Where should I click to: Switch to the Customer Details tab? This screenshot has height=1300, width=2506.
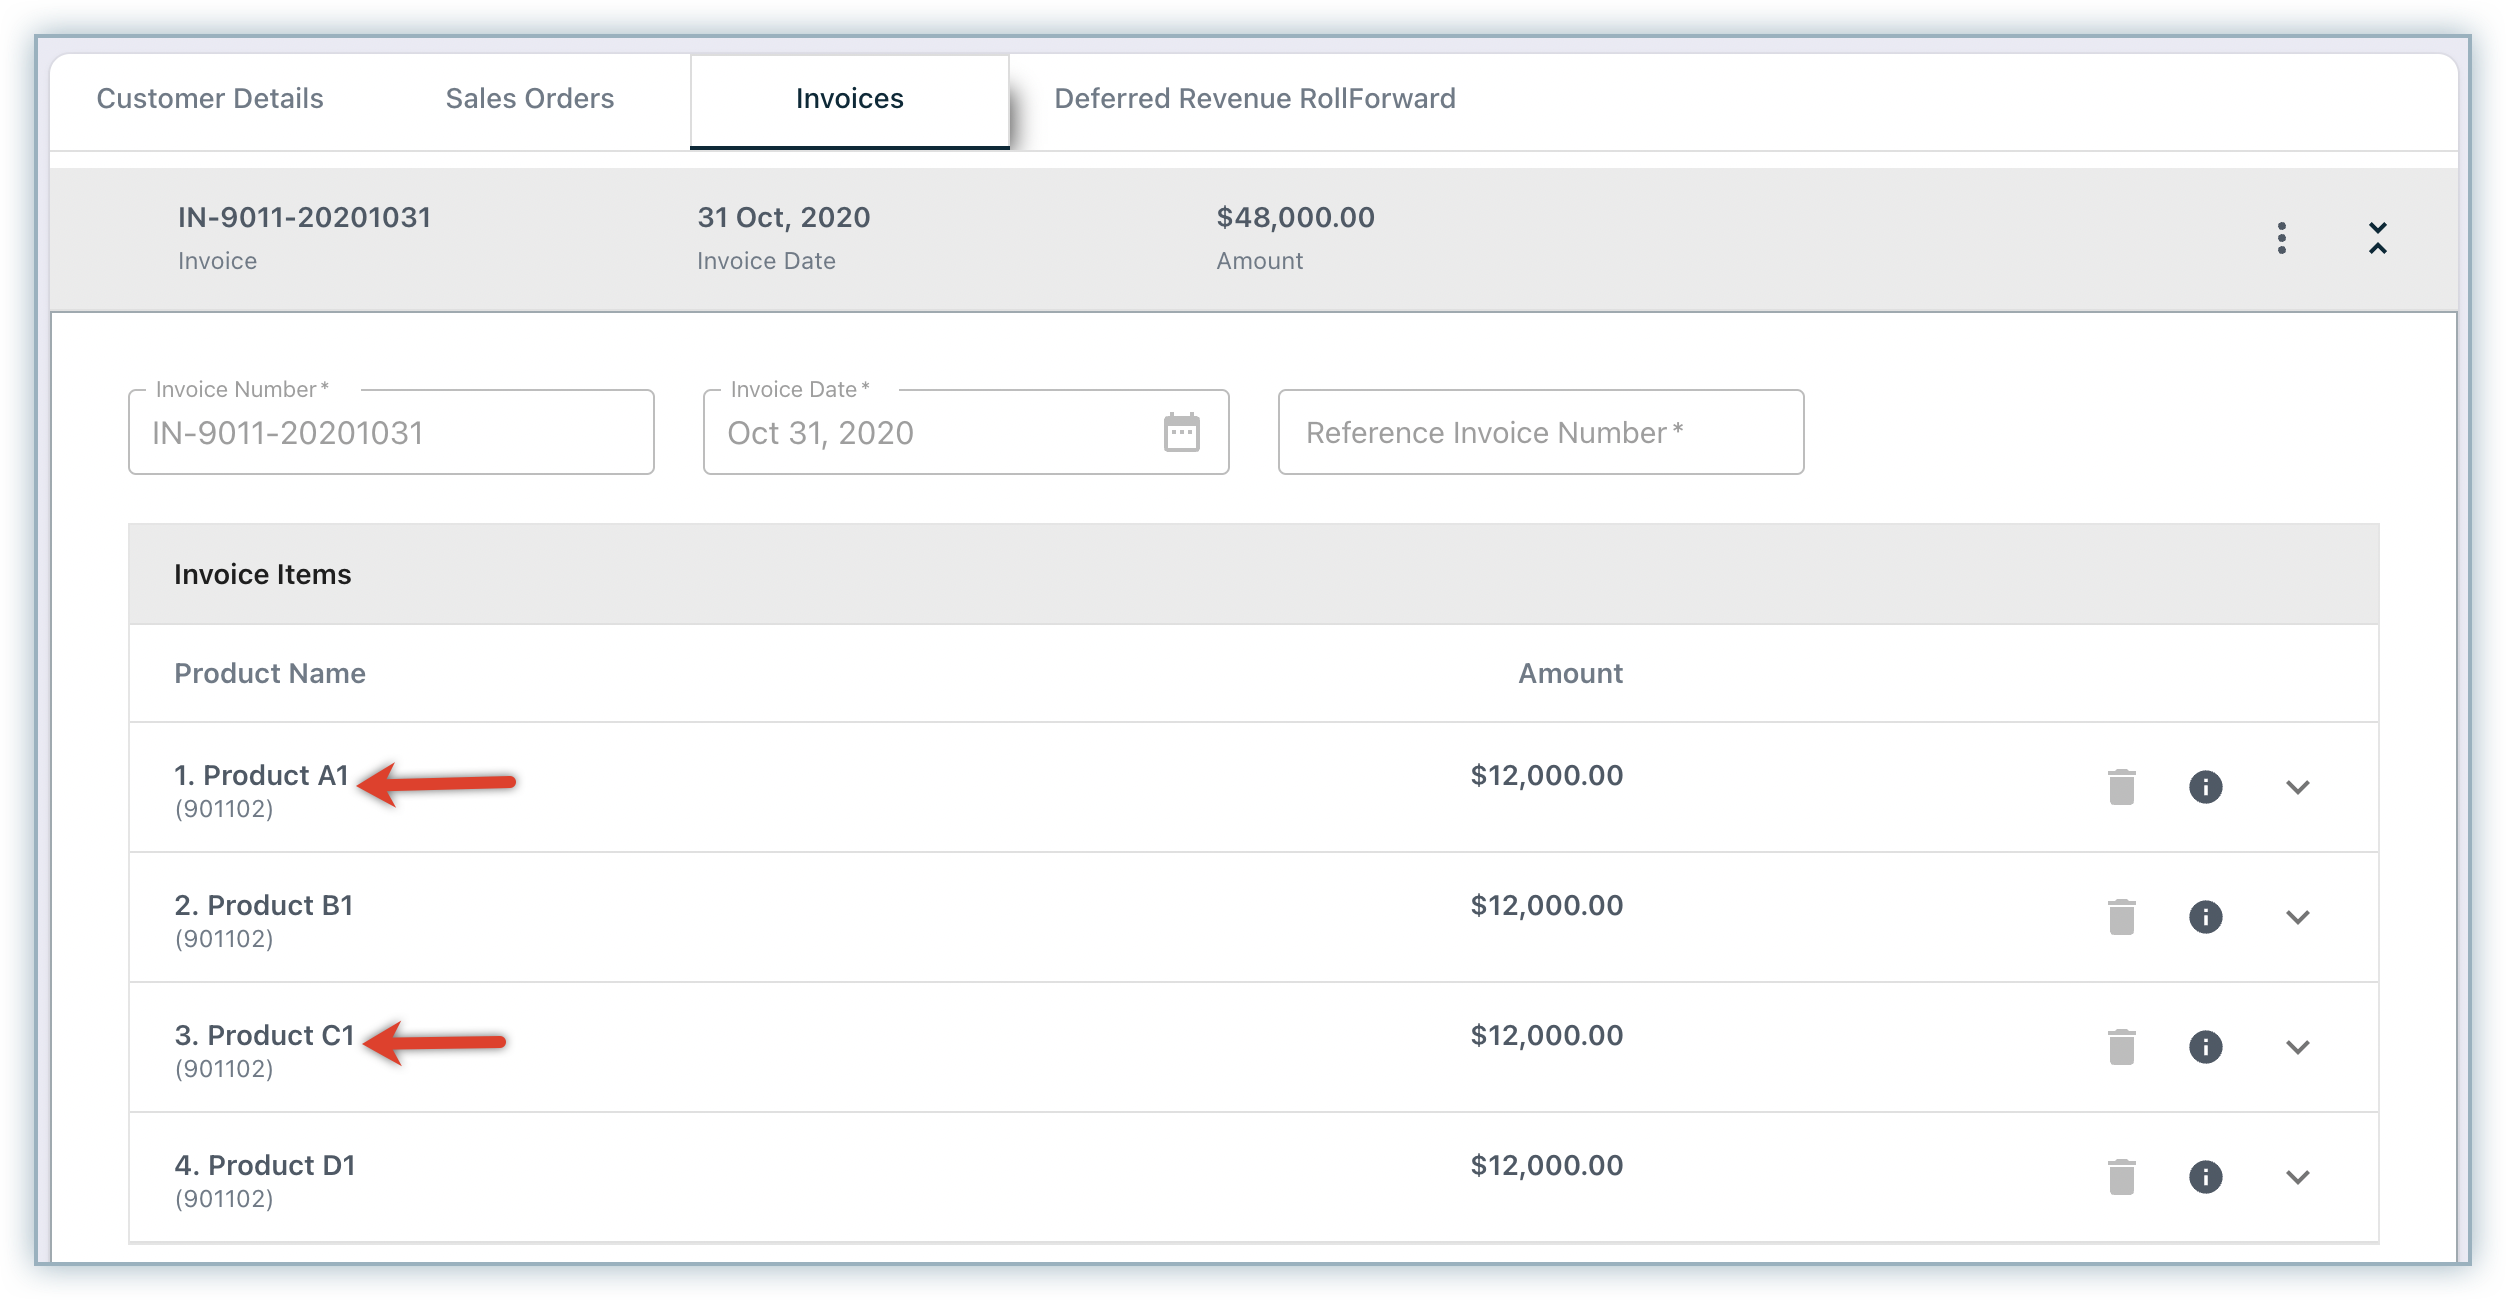pos(210,99)
